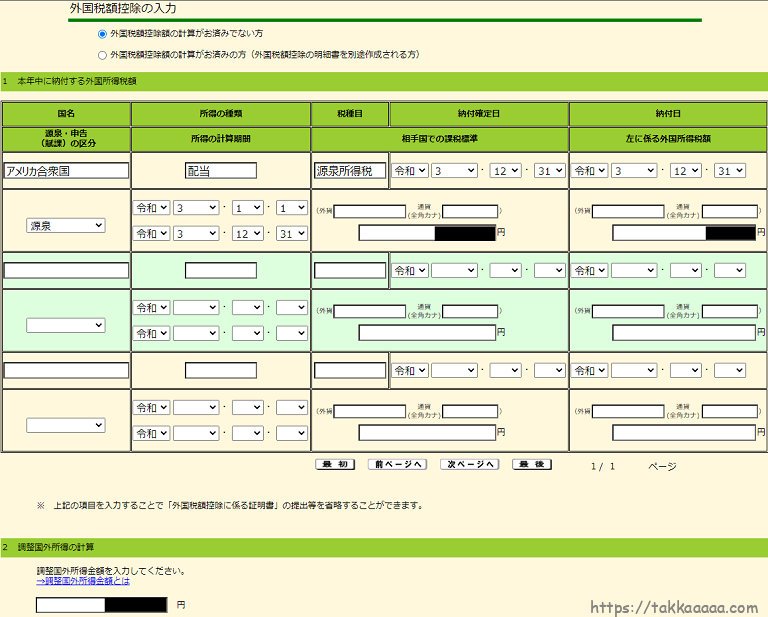This screenshot has width=768, height=617.
Task: Open third entry 納付日 year dropdown
Action: tap(634, 370)
